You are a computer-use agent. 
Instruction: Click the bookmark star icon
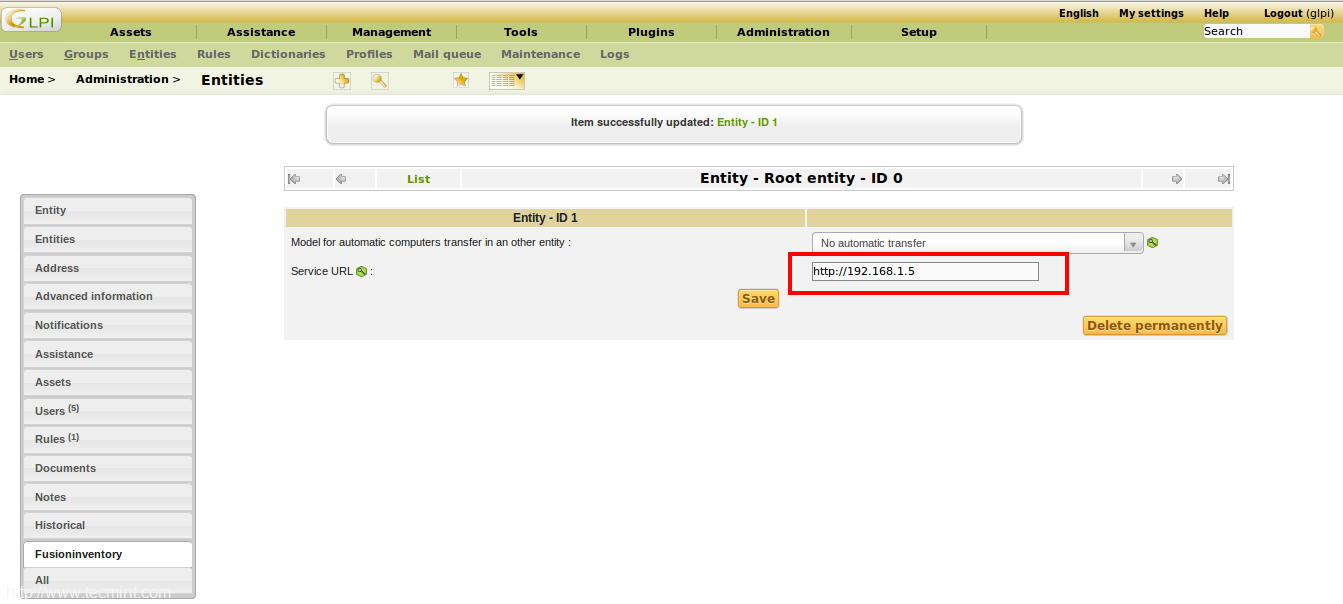coord(461,80)
